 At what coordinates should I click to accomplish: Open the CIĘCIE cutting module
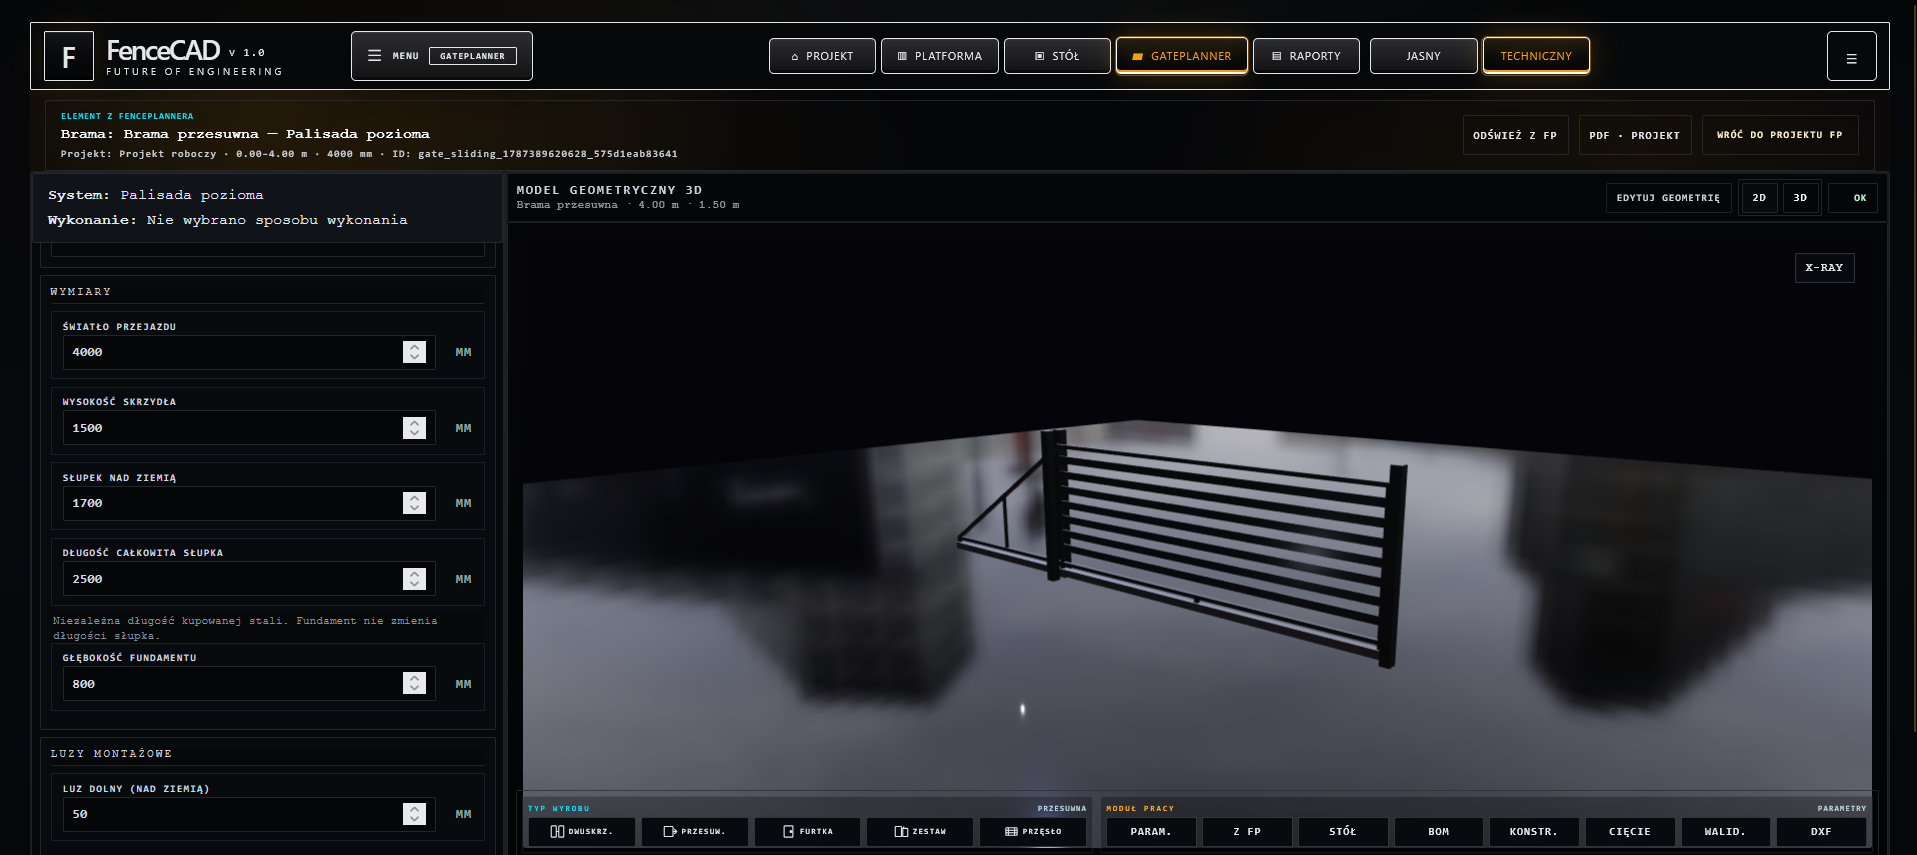pos(1630,832)
